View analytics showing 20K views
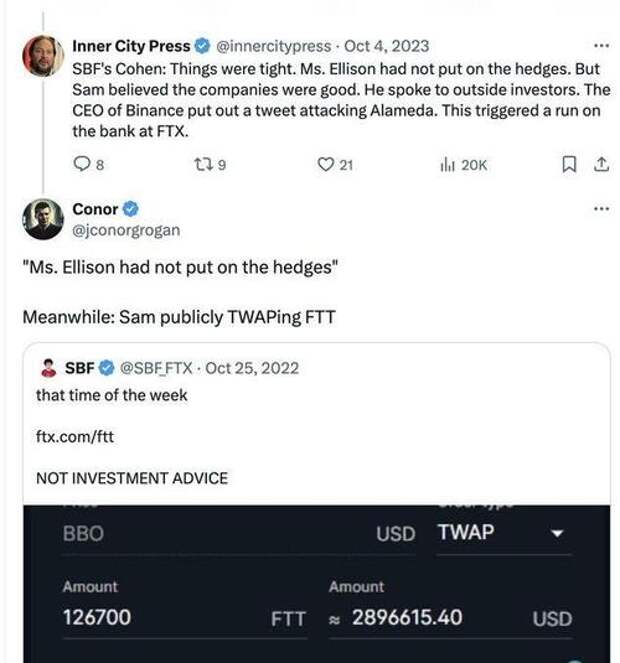Image resolution: width=620 pixels, height=663 pixels. [464, 164]
